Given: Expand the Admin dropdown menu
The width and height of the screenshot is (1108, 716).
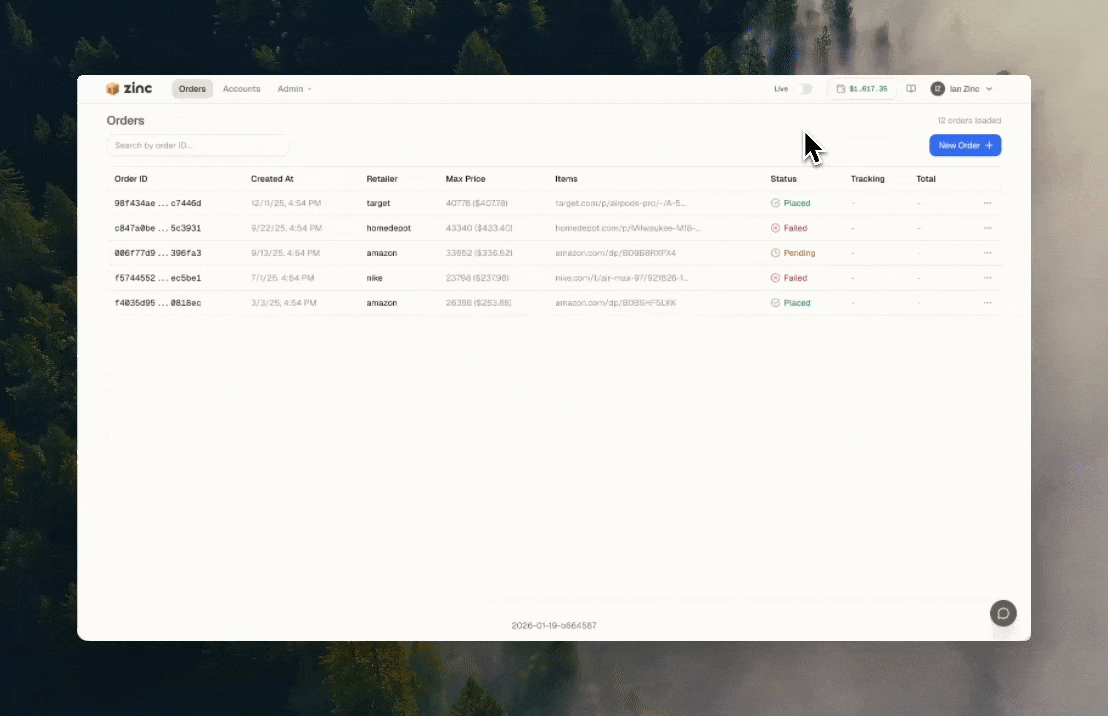Looking at the screenshot, I should pyautogui.click(x=294, y=89).
